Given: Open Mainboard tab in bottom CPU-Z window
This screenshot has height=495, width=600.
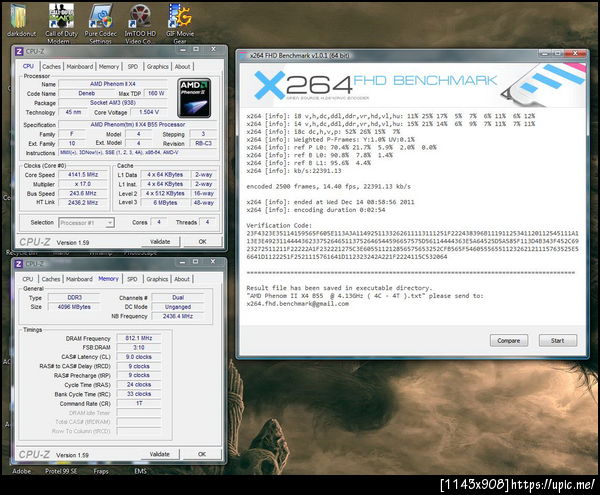Looking at the screenshot, I should click(x=79, y=279).
